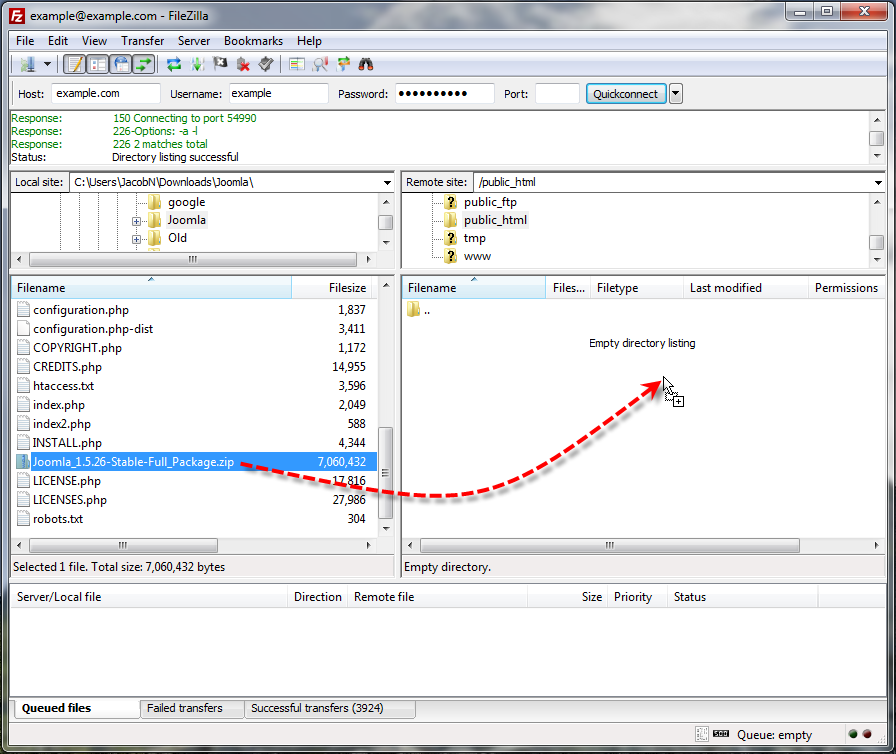Toggle the message log display
The height and width of the screenshot is (754, 896).
(74, 65)
